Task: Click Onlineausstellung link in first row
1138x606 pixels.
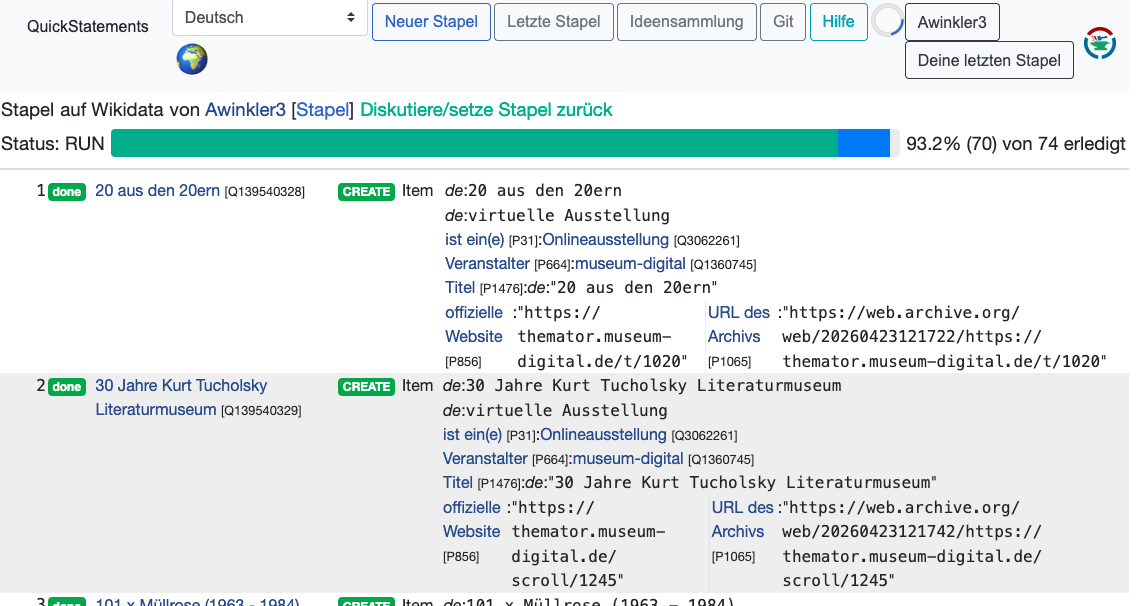Action: tap(605, 240)
